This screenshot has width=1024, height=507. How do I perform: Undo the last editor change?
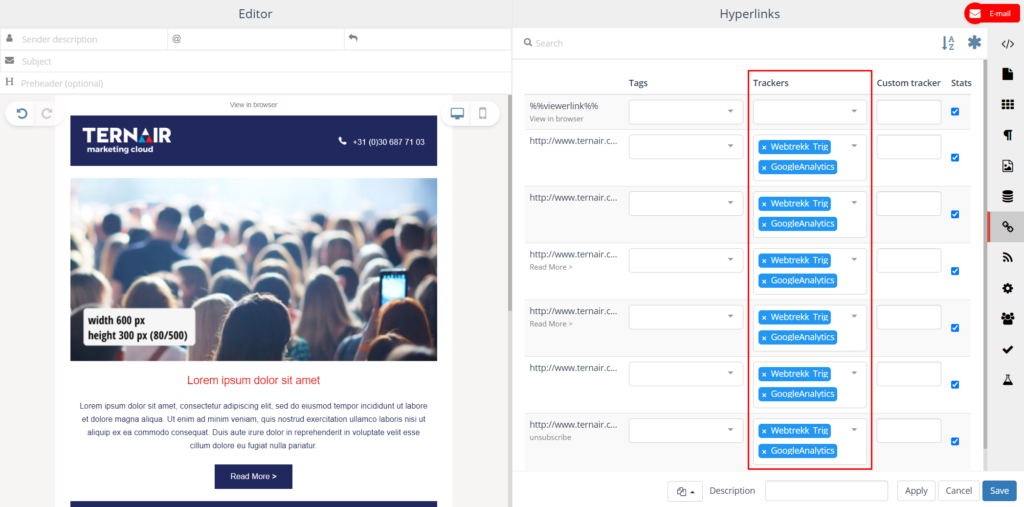pyautogui.click(x=22, y=114)
